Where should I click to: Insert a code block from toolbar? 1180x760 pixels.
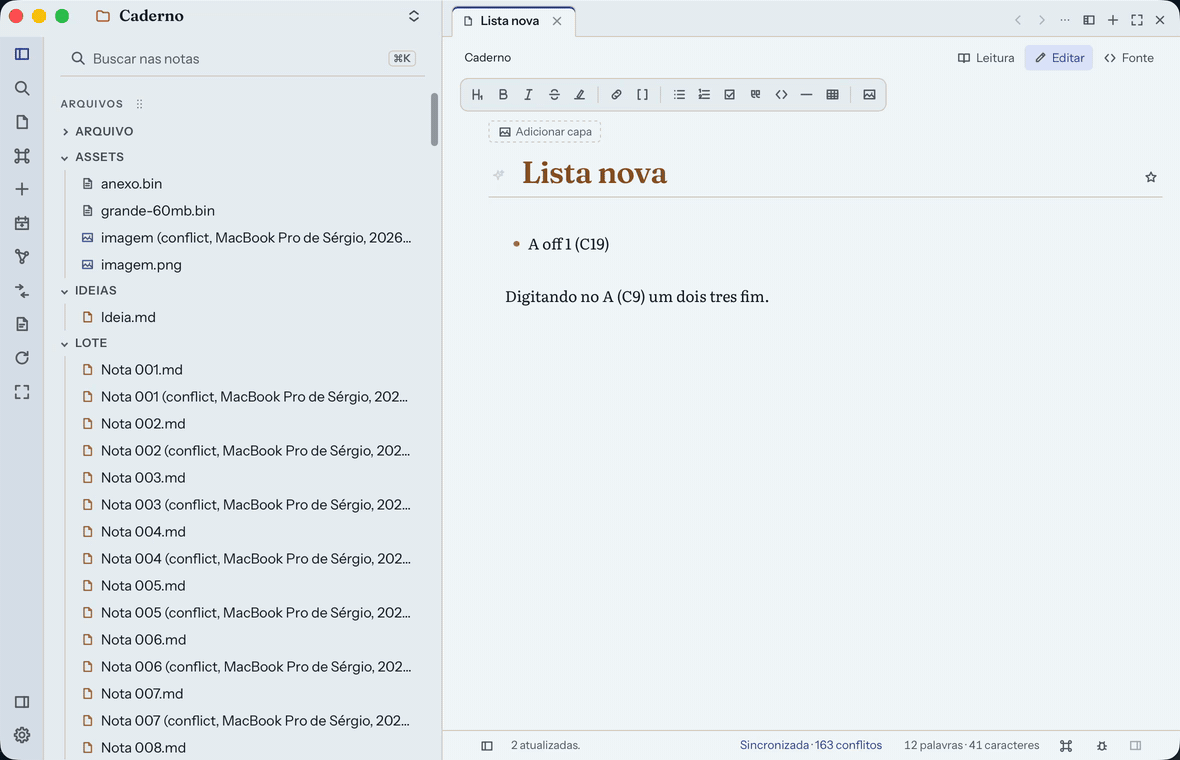(781, 95)
